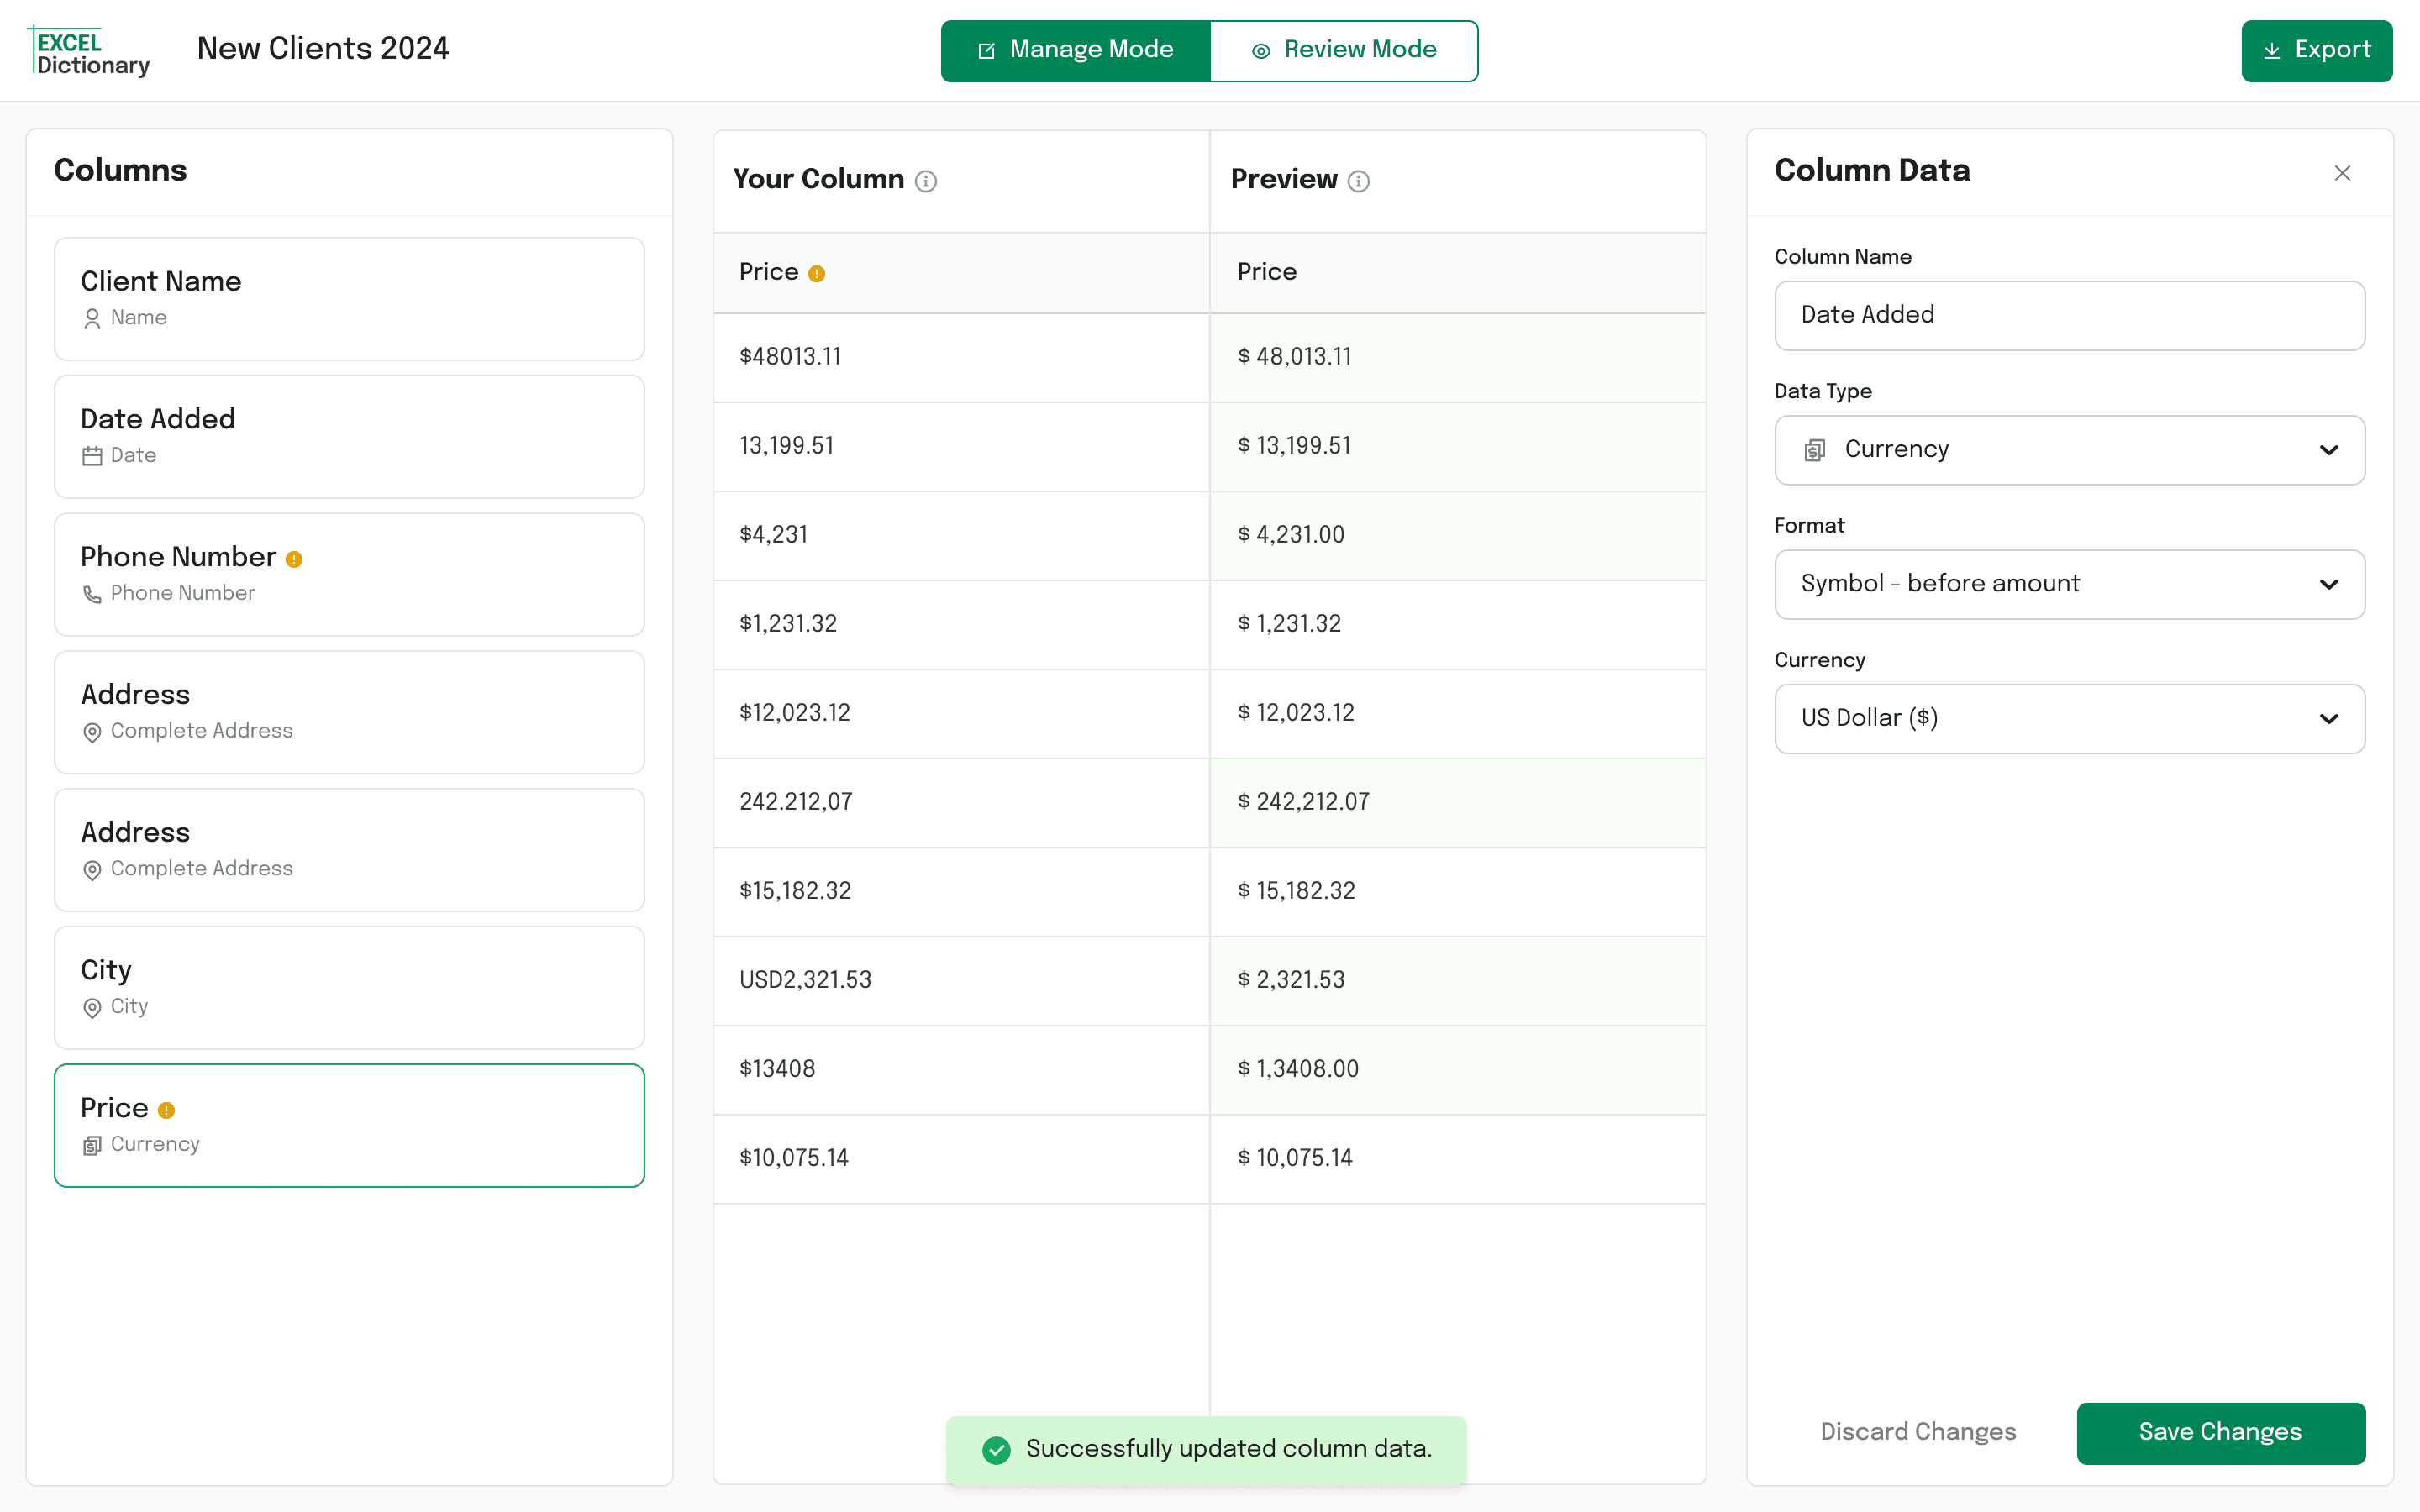The height and width of the screenshot is (1512, 2420).
Task: Click the currency icon under Price card
Action: (x=92, y=1145)
